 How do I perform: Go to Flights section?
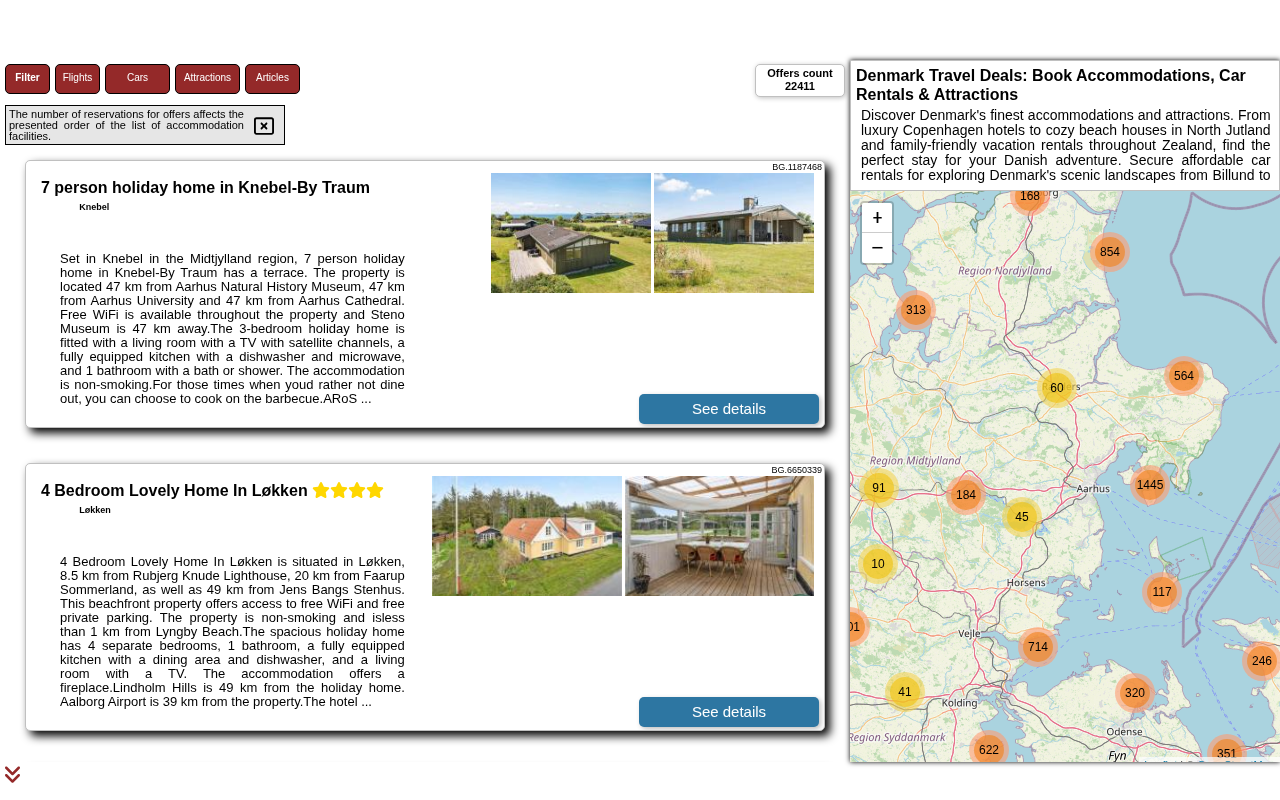coord(77,79)
